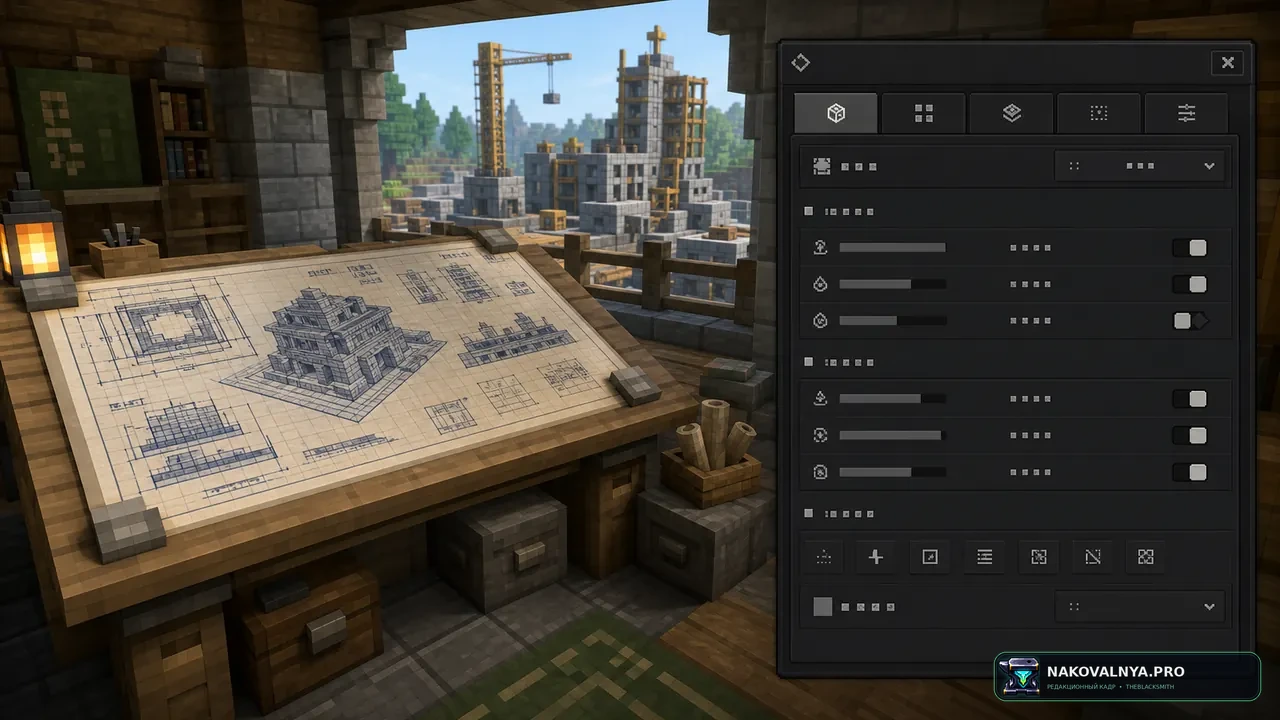The image size is (1280, 720).
Task: Click the plus add tool button
Action: (x=876, y=557)
